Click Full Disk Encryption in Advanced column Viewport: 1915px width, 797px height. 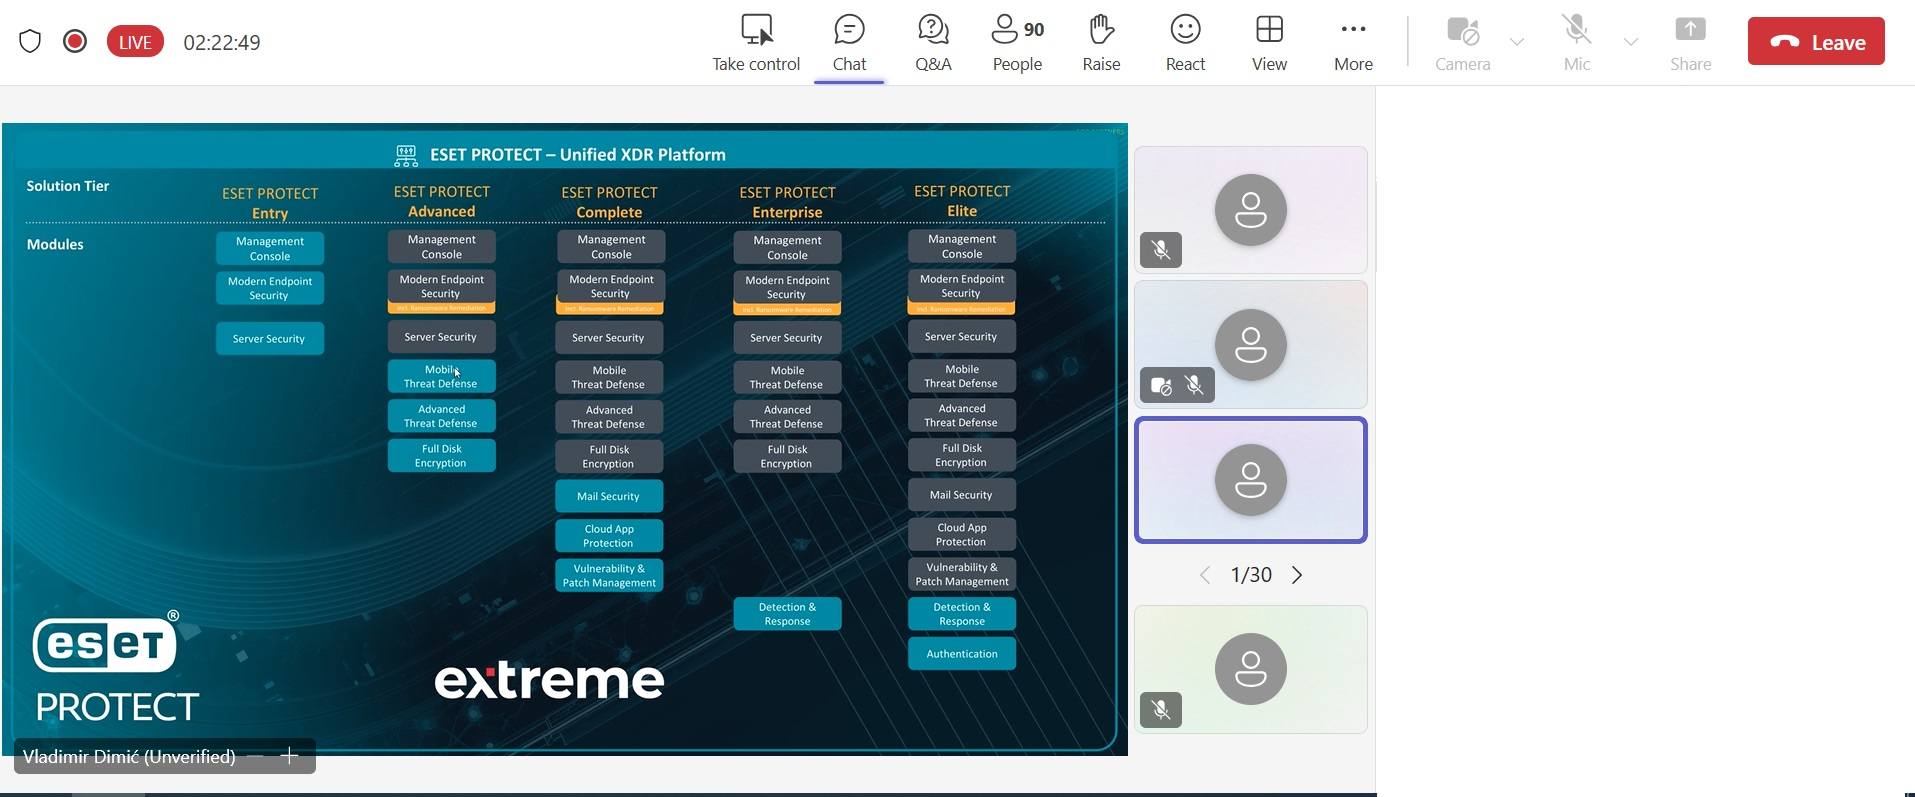[x=441, y=456]
